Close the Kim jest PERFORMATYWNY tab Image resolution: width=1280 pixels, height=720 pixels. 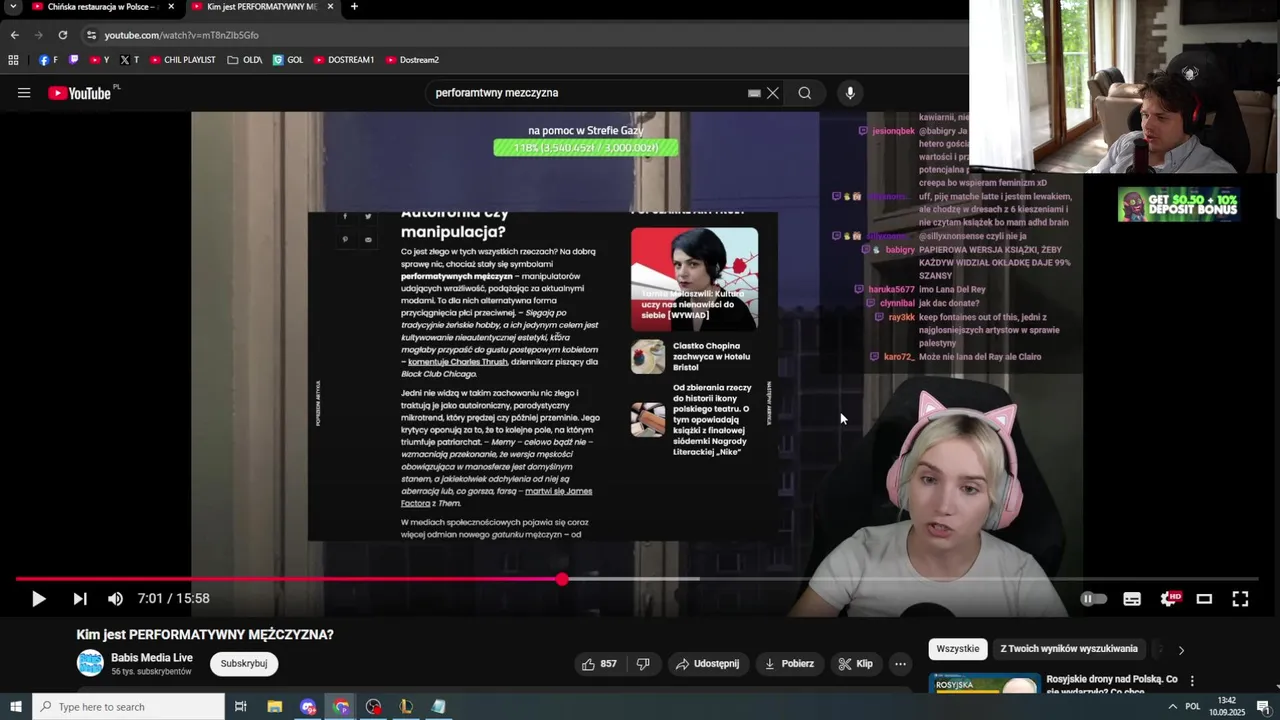tap(330, 7)
